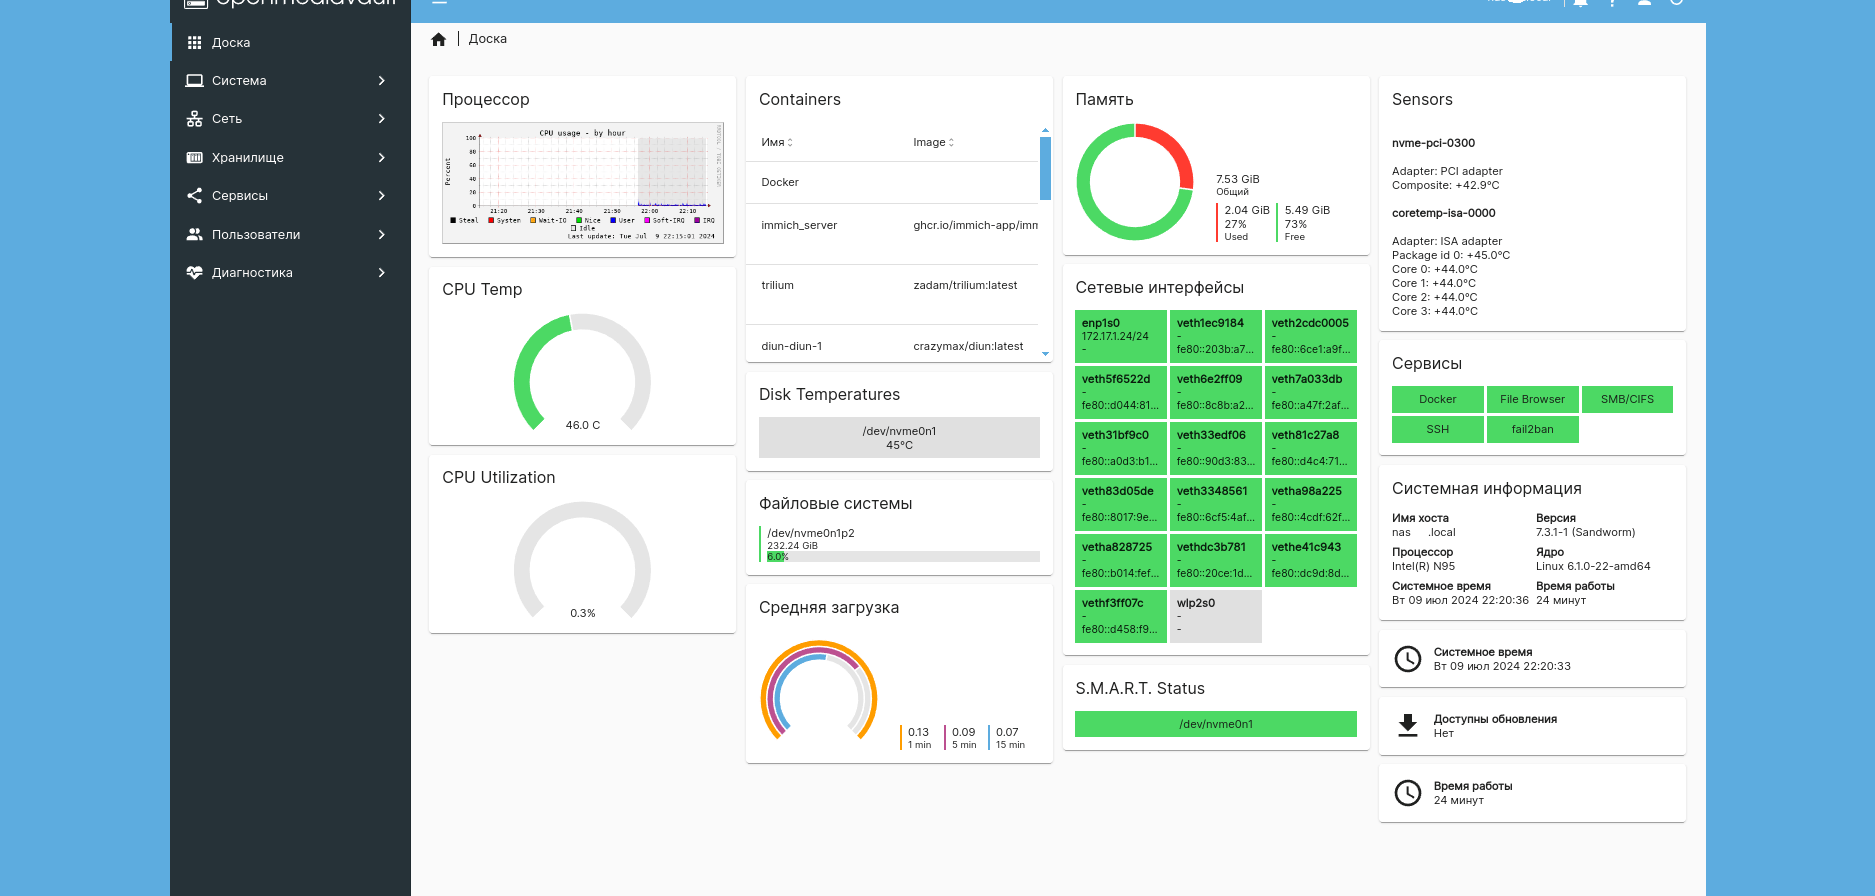Click the CPU Temp gauge showing 46.0 C

point(582,374)
